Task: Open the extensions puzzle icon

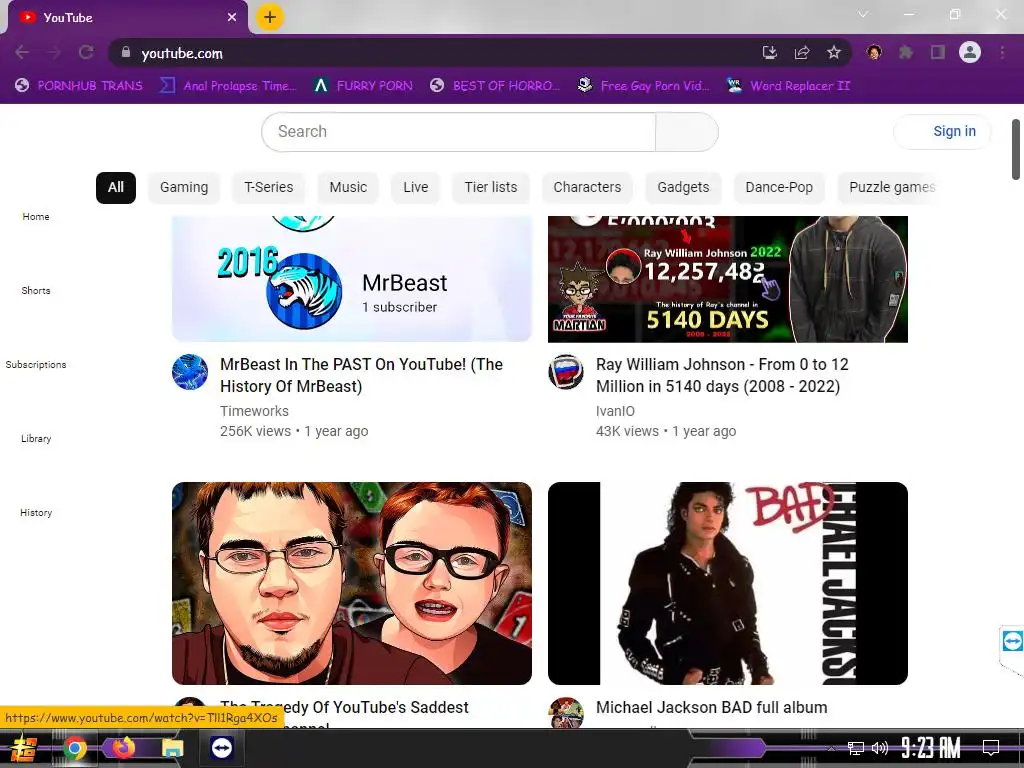Action: point(906,52)
